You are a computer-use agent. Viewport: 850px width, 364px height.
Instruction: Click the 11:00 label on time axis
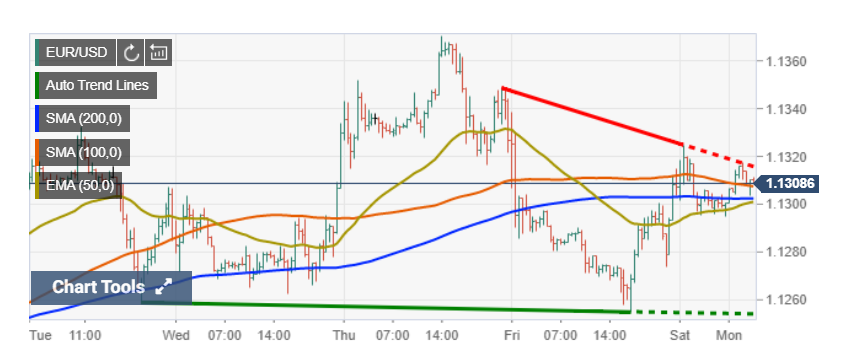[86, 336]
